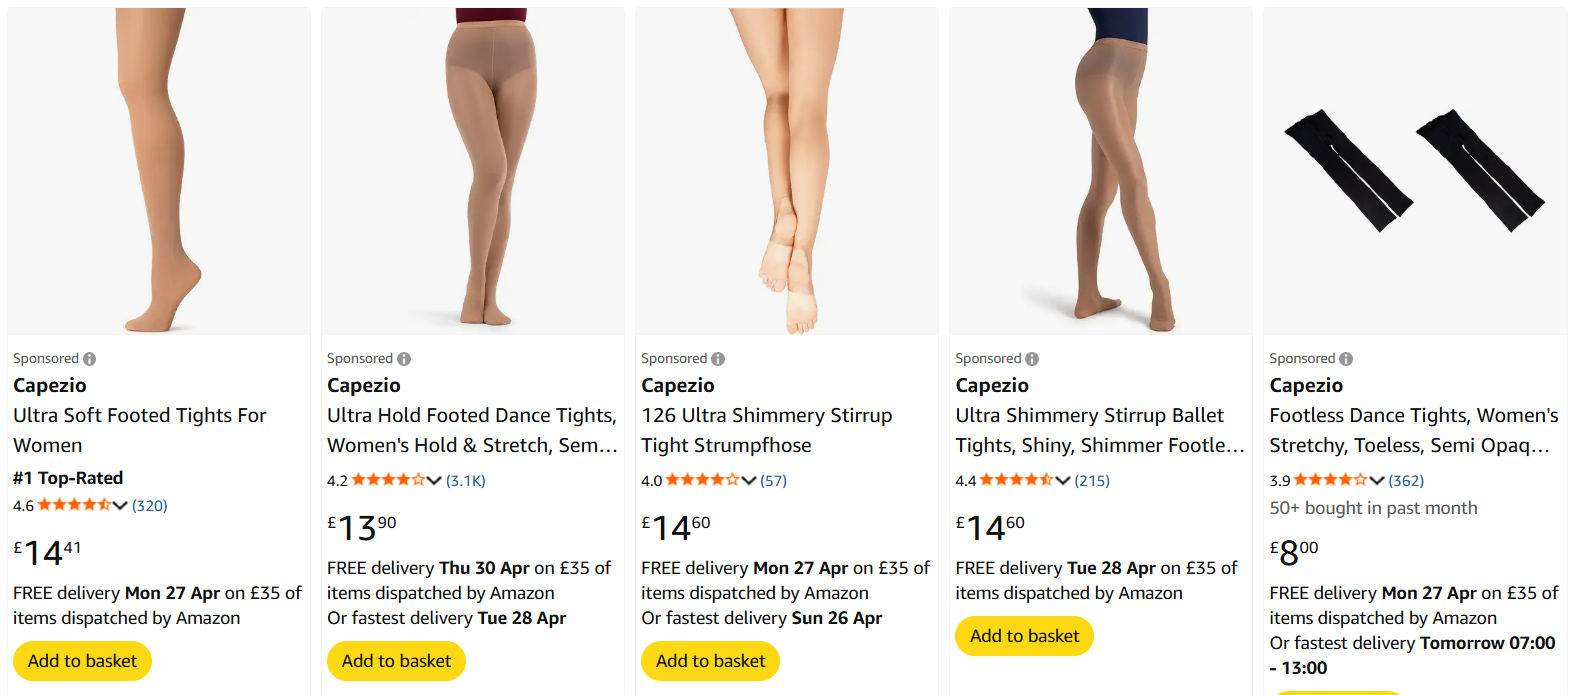Screen dimensions: 1573x695
Task: Open the 362 reviews link
Action: (1406, 481)
